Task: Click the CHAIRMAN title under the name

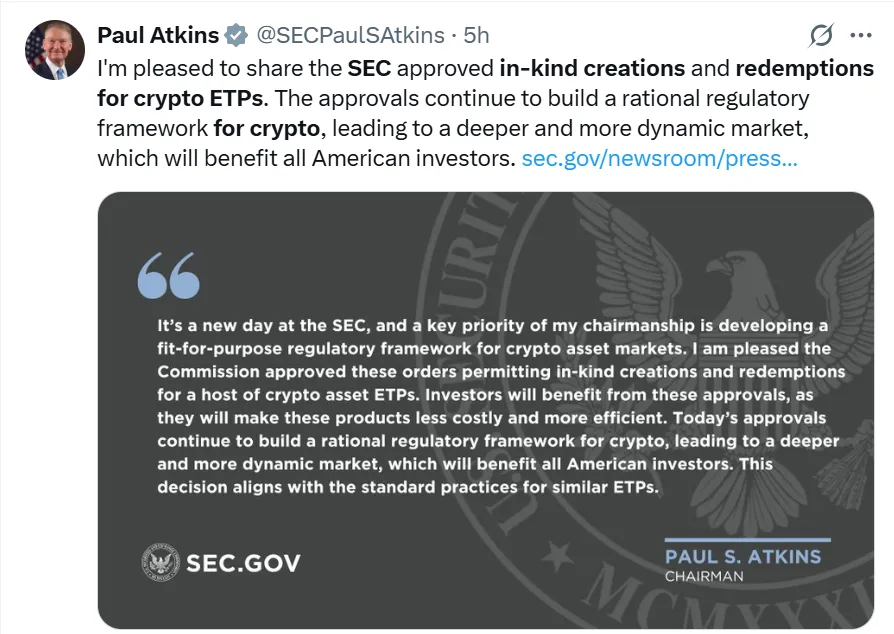Action: tap(704, 577)
